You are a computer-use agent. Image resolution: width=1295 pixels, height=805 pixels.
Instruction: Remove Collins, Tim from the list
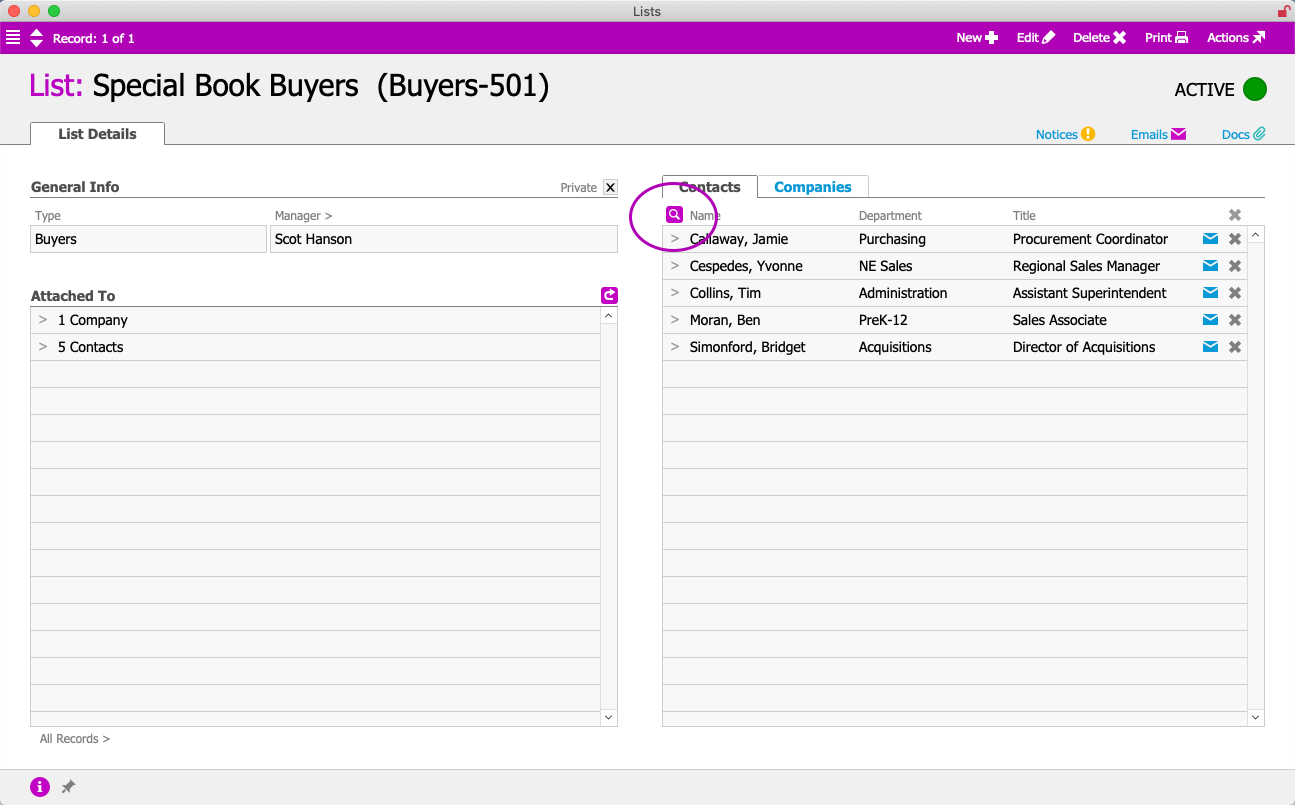click(1235, 293)
